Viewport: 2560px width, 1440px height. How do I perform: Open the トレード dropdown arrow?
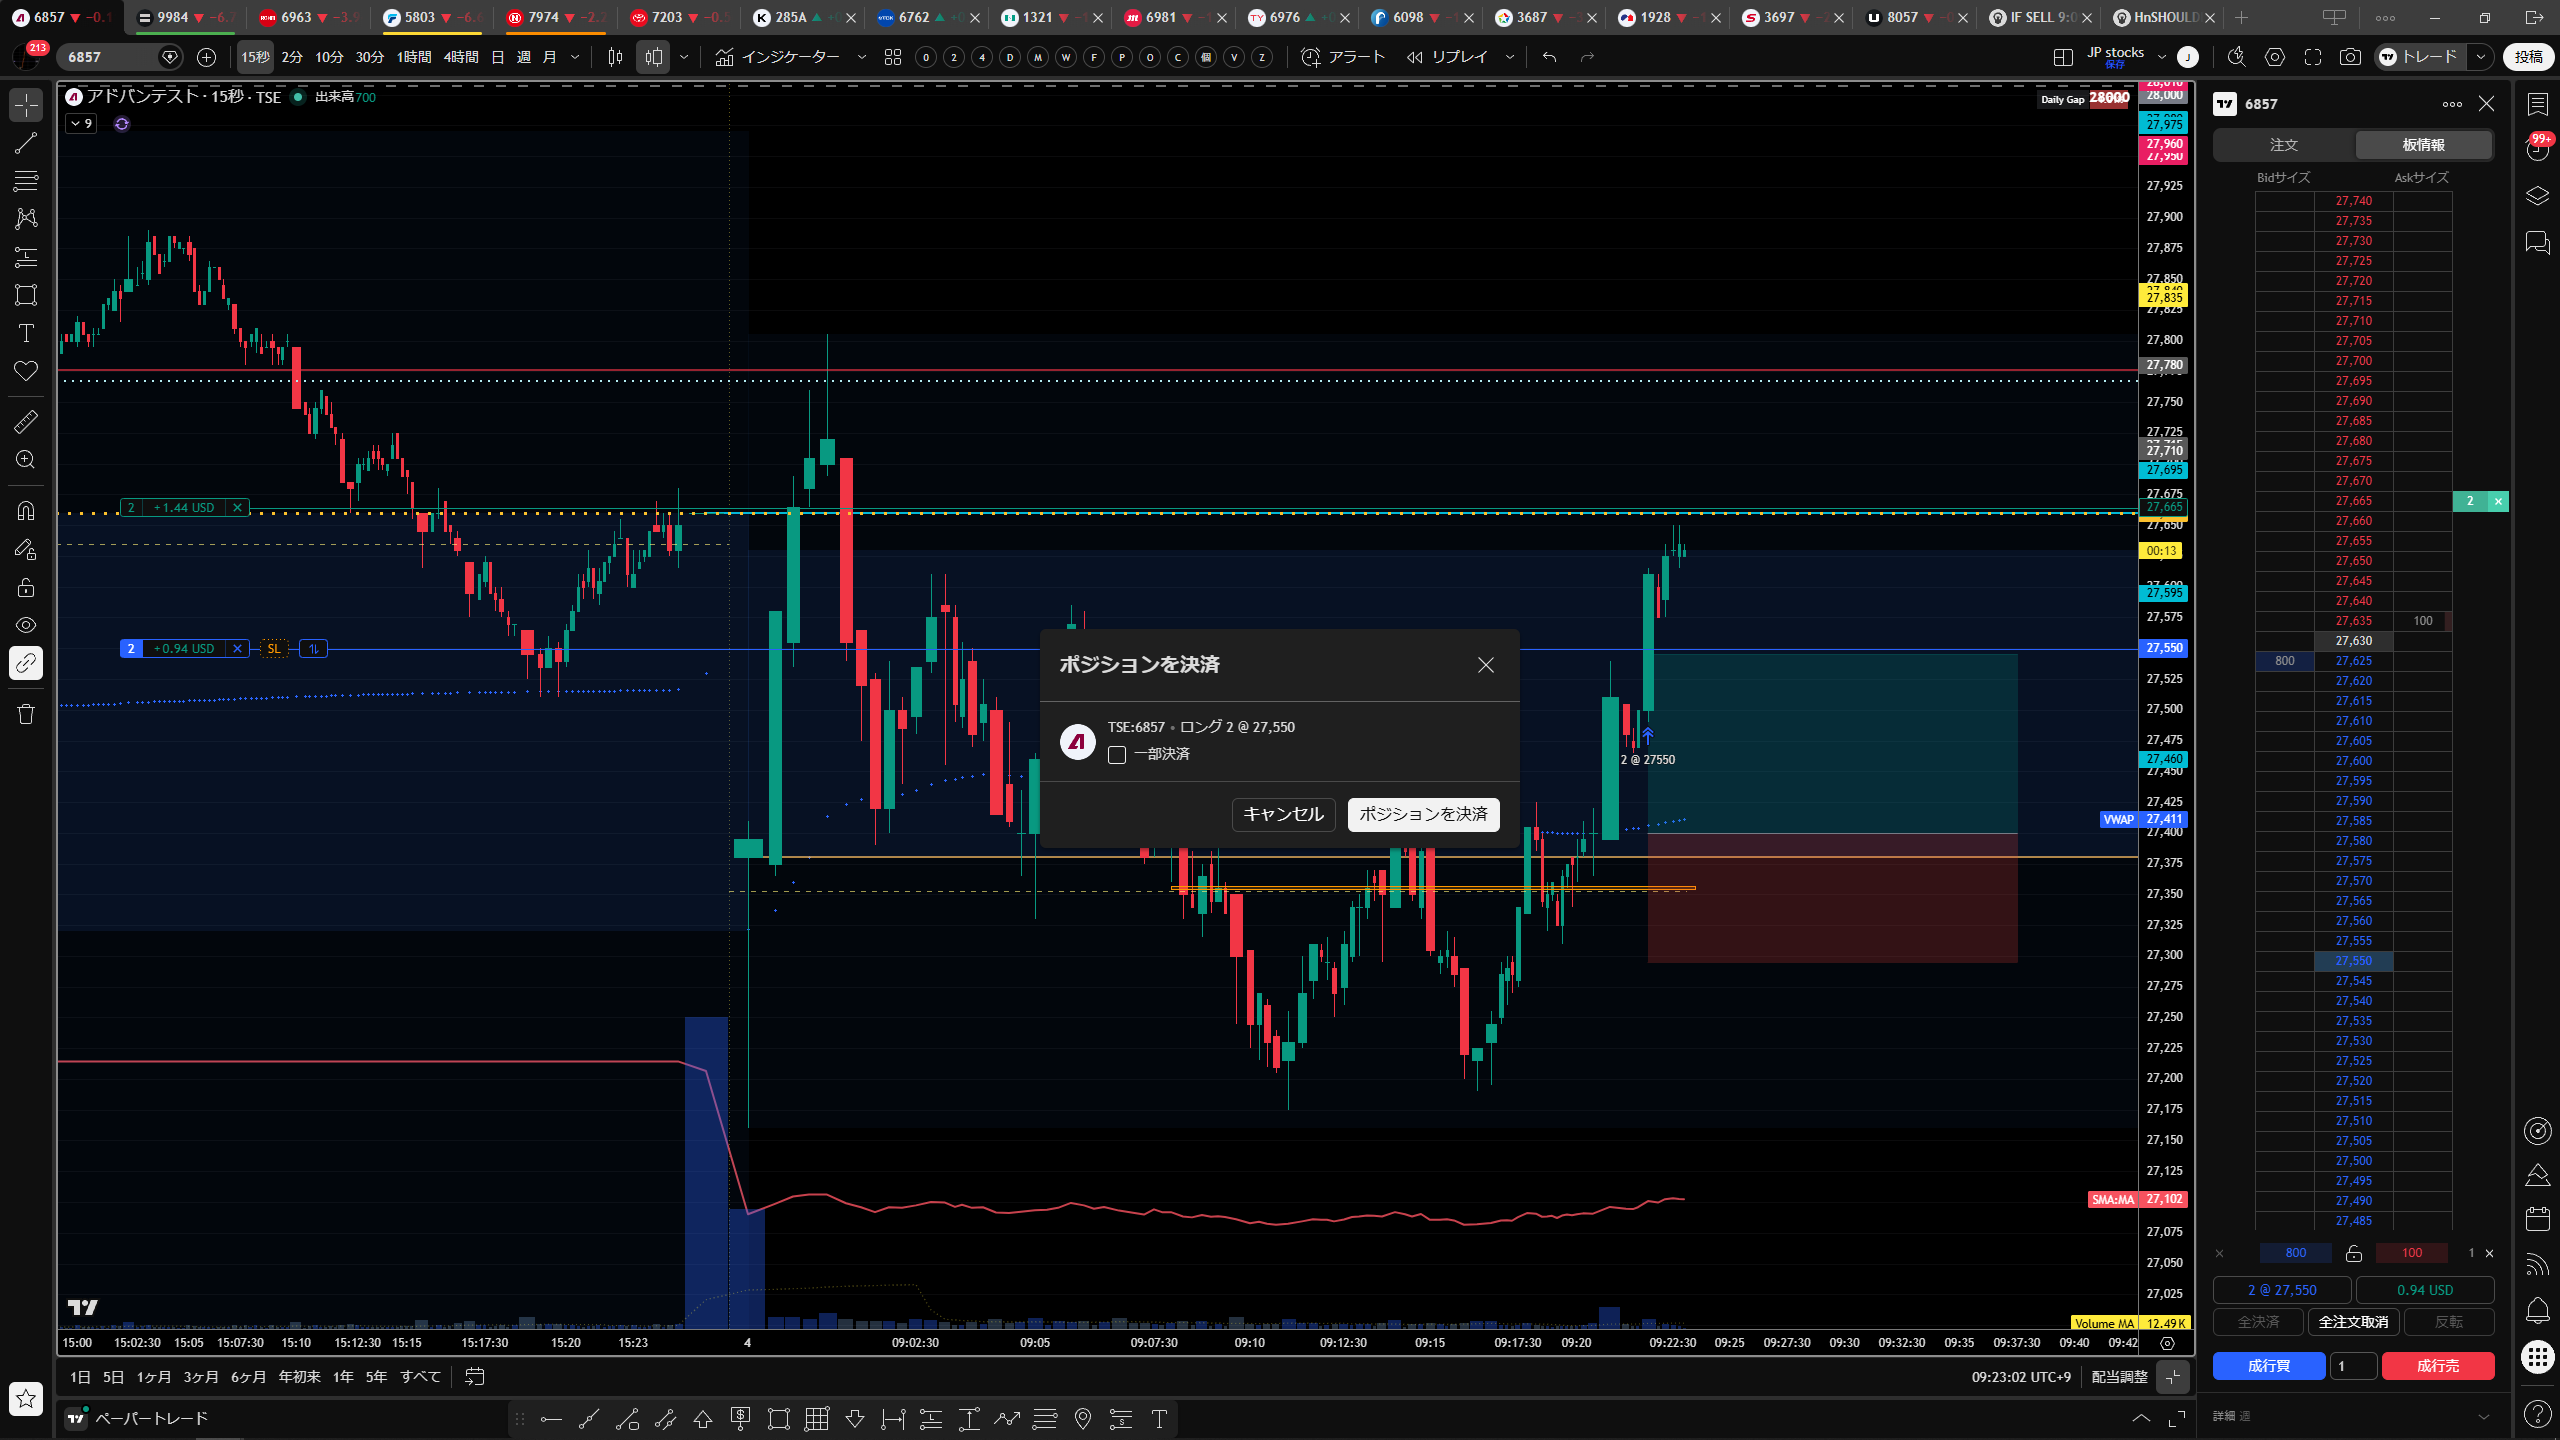[2480, 57]
